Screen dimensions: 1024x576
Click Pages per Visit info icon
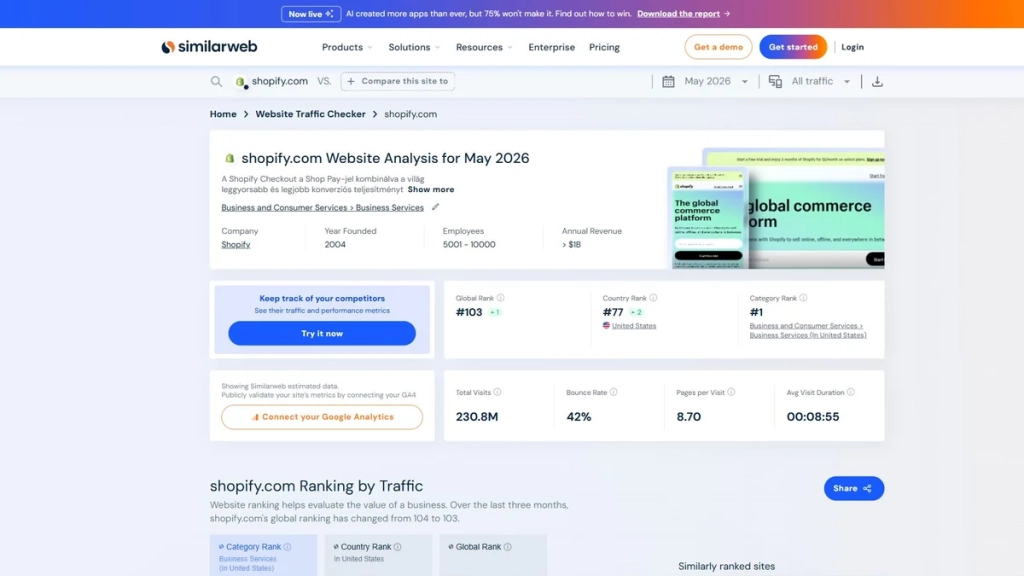[731, 392]
